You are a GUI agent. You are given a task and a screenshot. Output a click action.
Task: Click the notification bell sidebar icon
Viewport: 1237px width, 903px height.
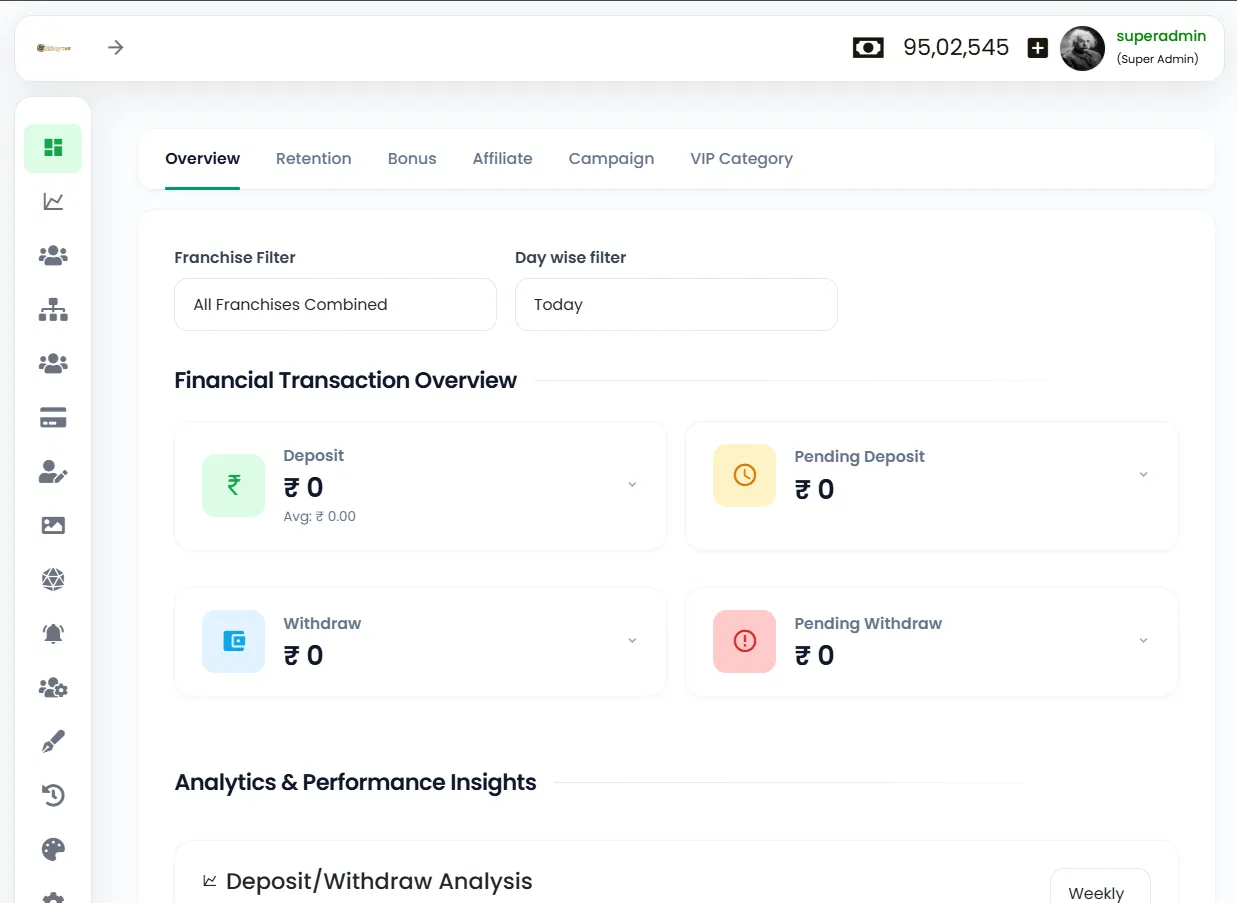(53, 633)
